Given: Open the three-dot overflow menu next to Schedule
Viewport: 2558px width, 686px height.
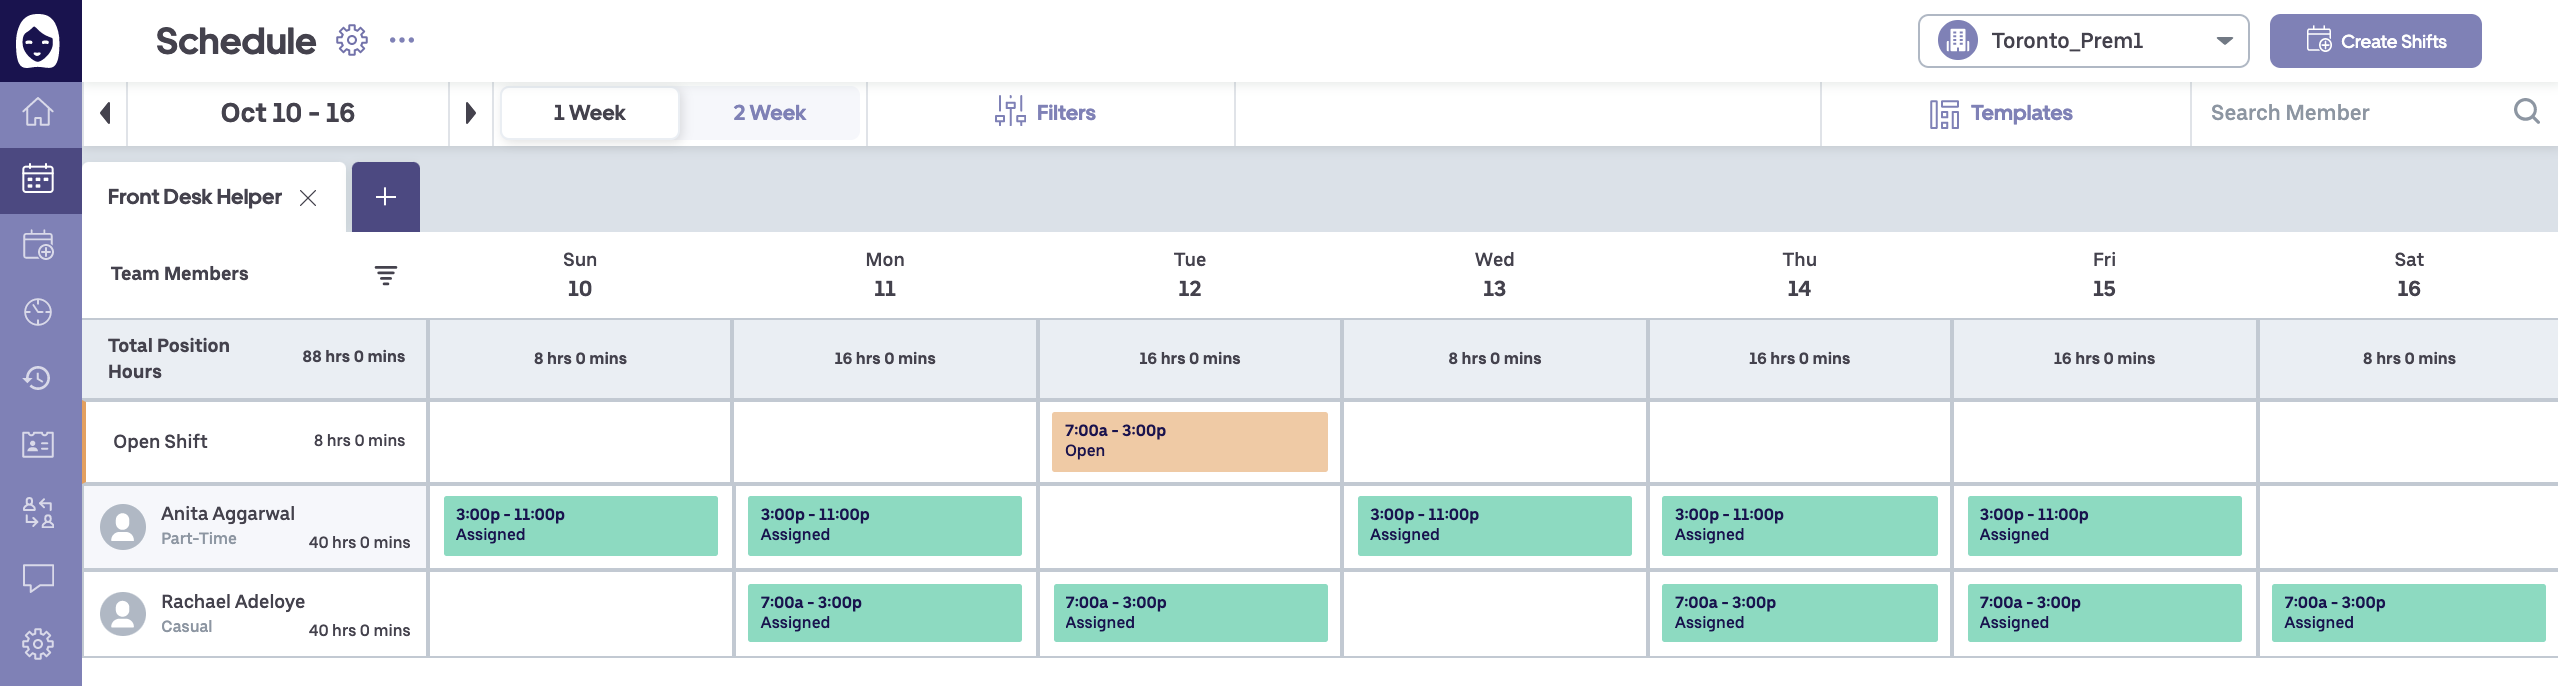Looking at the screenshot, I should 403,40.
